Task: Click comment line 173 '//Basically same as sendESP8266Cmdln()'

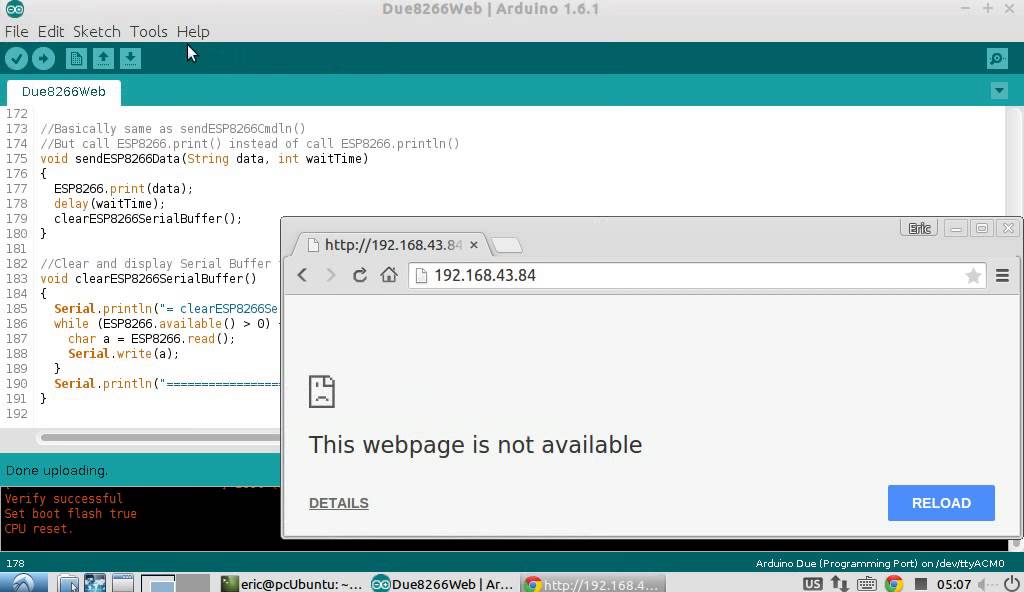Action: 173,129
